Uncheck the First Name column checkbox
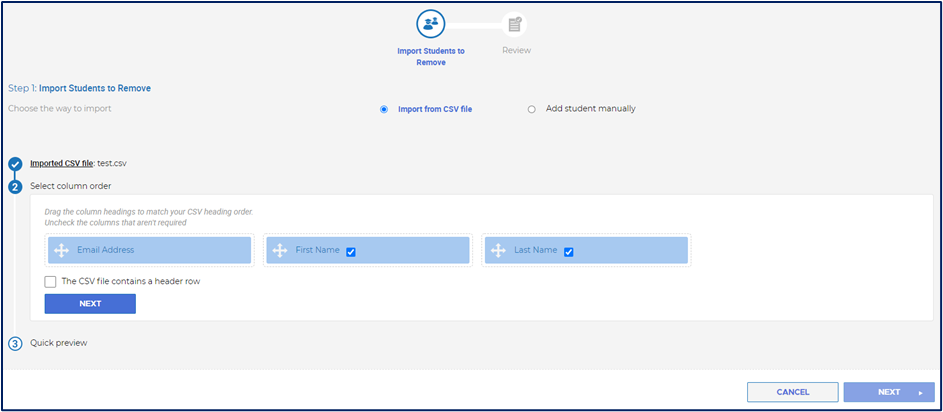Screen dimensions: 943x412 pyautogui.click(x=351, y=252)
